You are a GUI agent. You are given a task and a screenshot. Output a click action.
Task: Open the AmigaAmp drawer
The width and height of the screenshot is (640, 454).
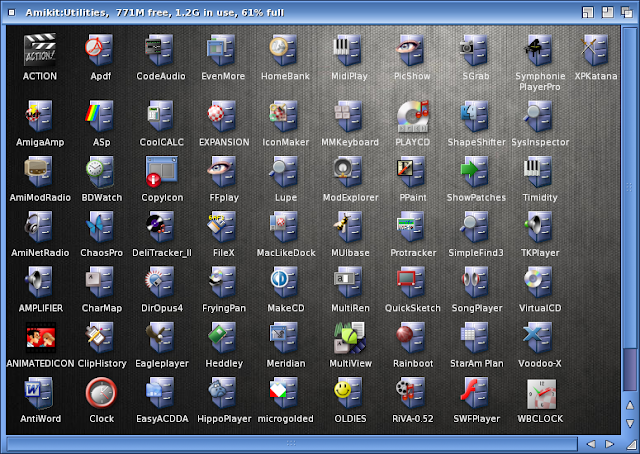(40, 116)
